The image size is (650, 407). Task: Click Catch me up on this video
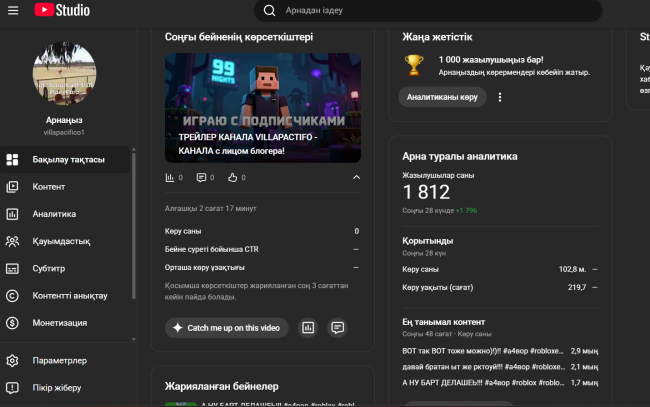(227, 328)
